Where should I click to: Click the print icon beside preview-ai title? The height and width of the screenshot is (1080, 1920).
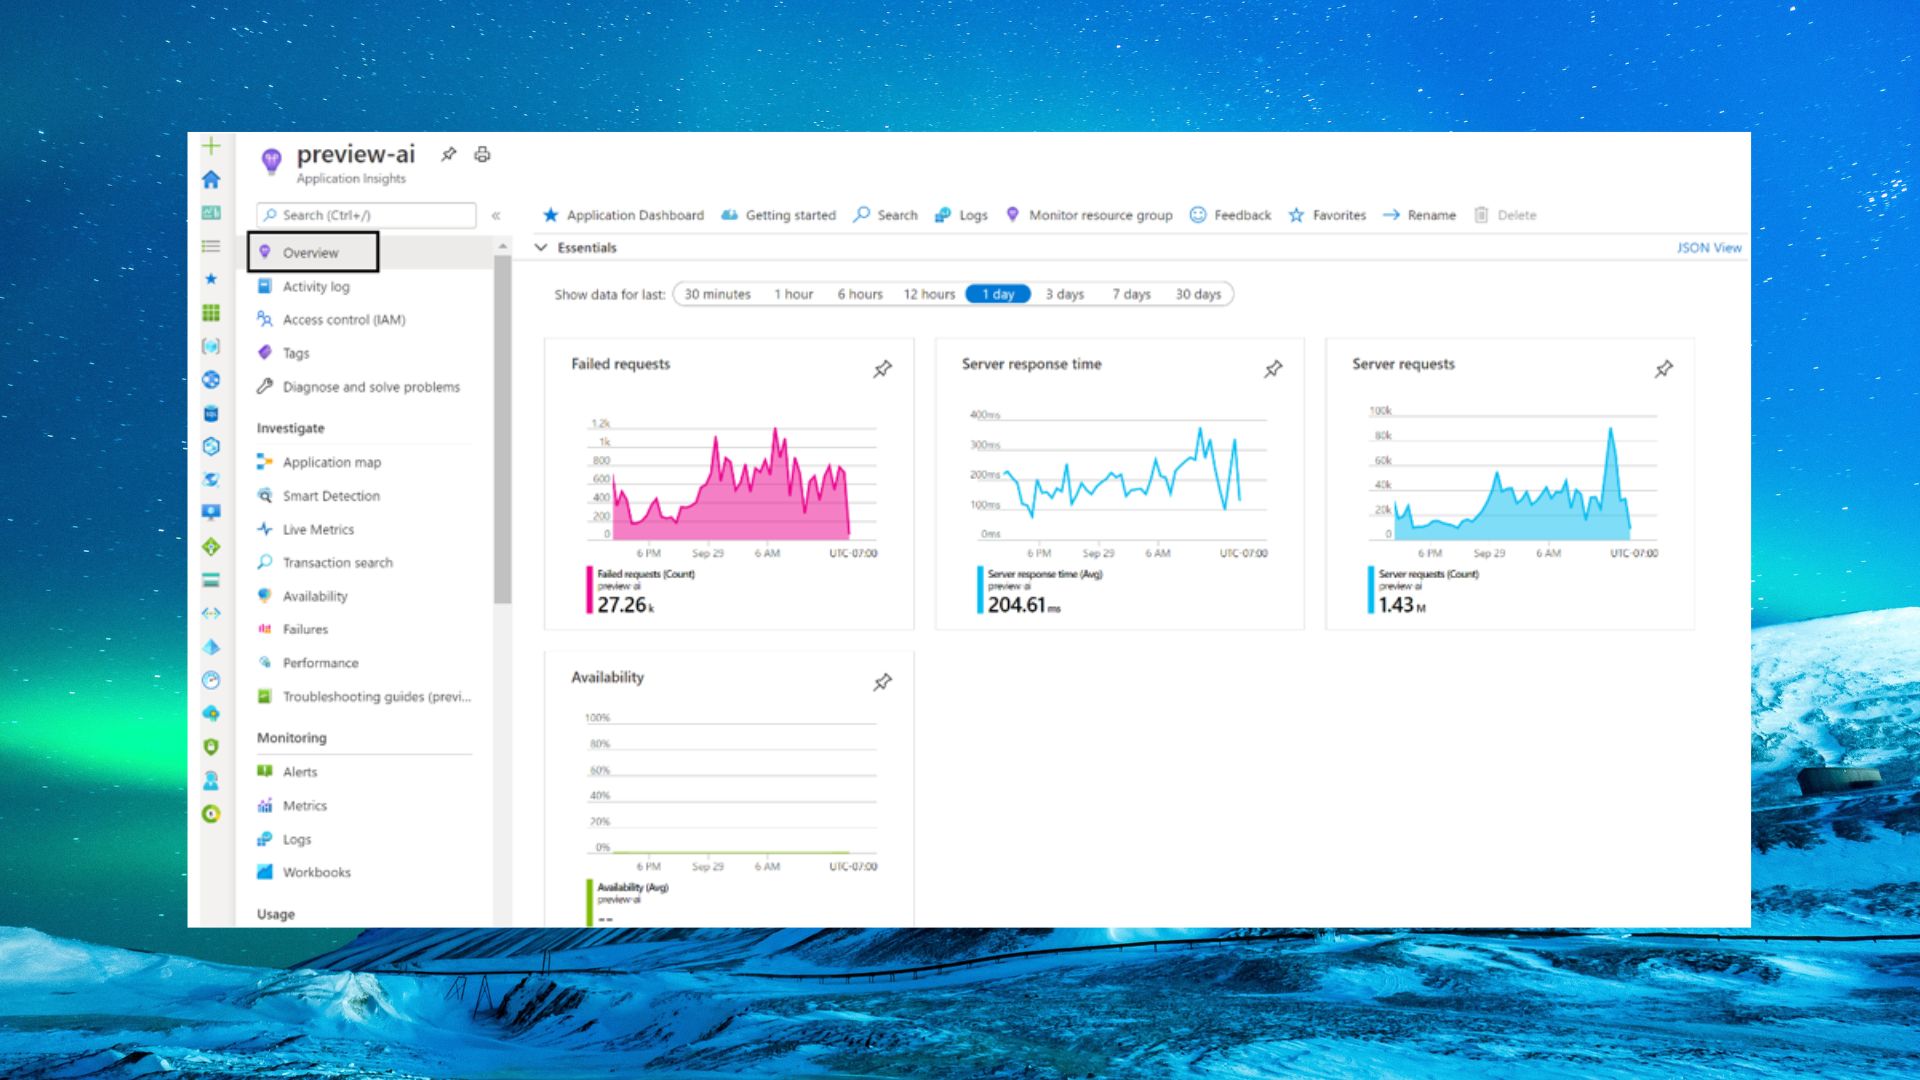483,155
